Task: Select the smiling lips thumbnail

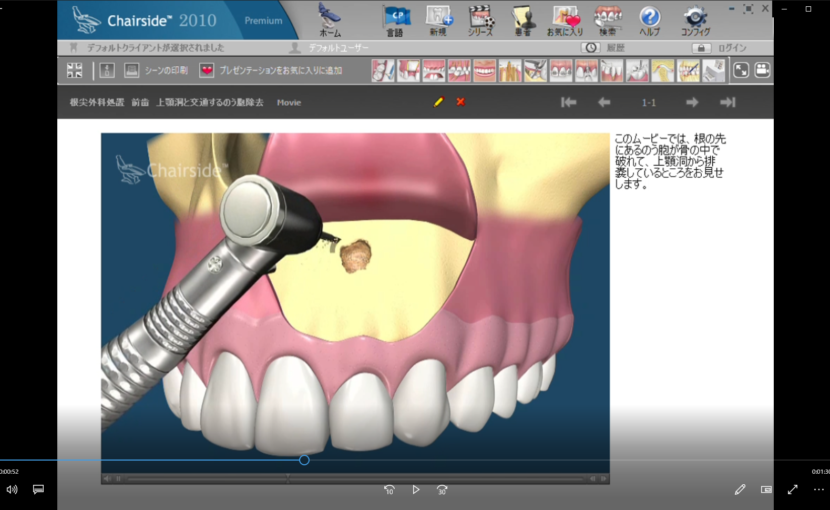Action: (484, 70)
